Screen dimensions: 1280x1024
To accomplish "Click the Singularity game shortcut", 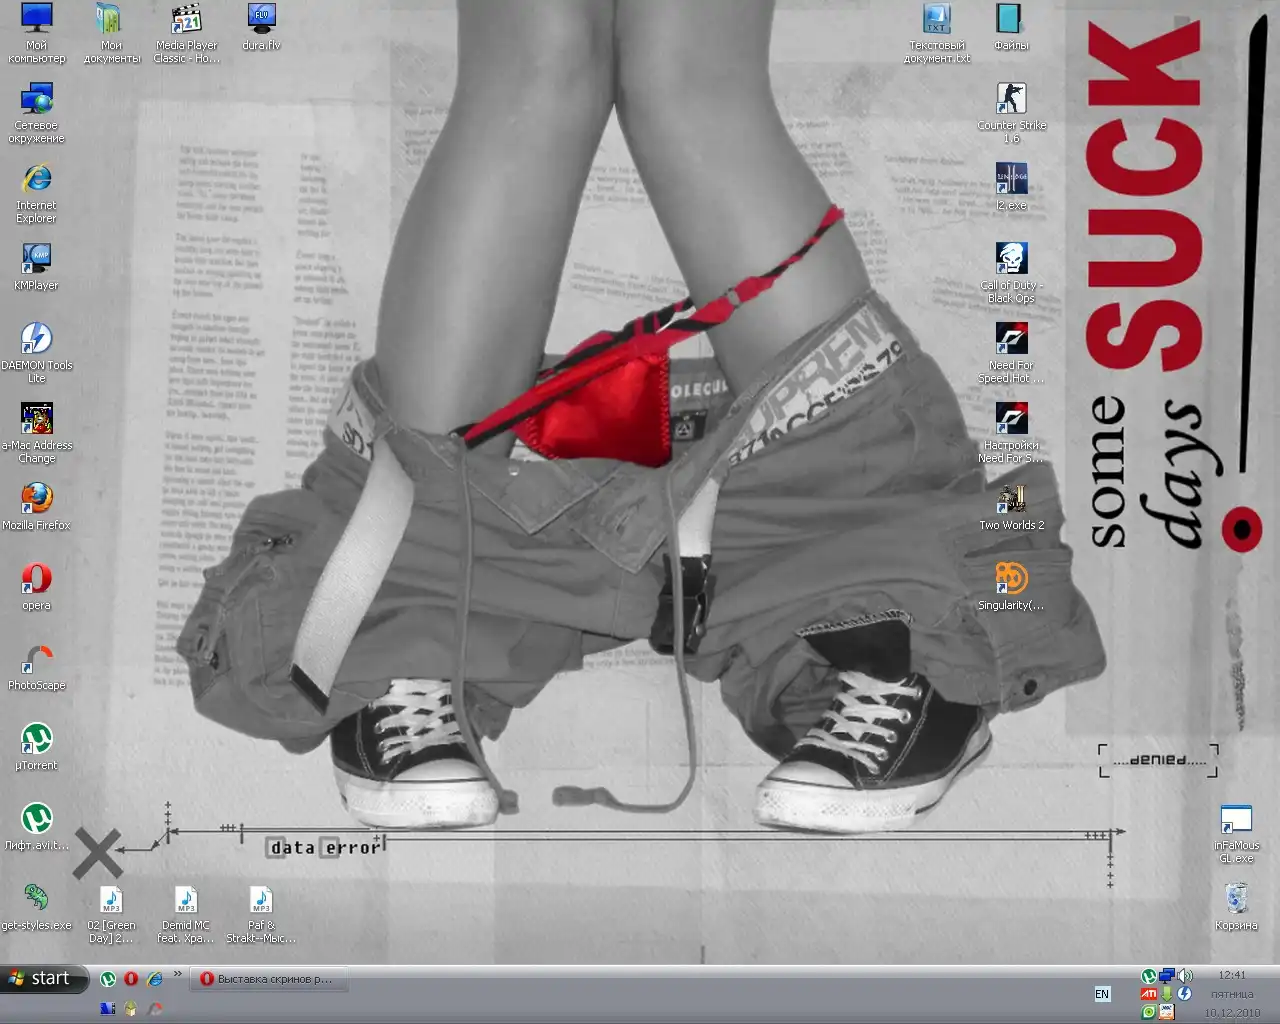I will [1011, 580].
